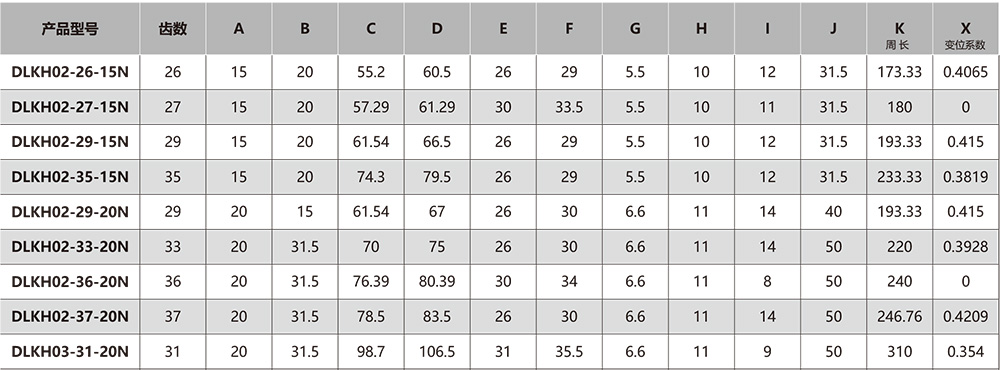The image size is (1000, 370).
Task: Click the 0.3928 coefficient cell
Action: tap(965, 246)
